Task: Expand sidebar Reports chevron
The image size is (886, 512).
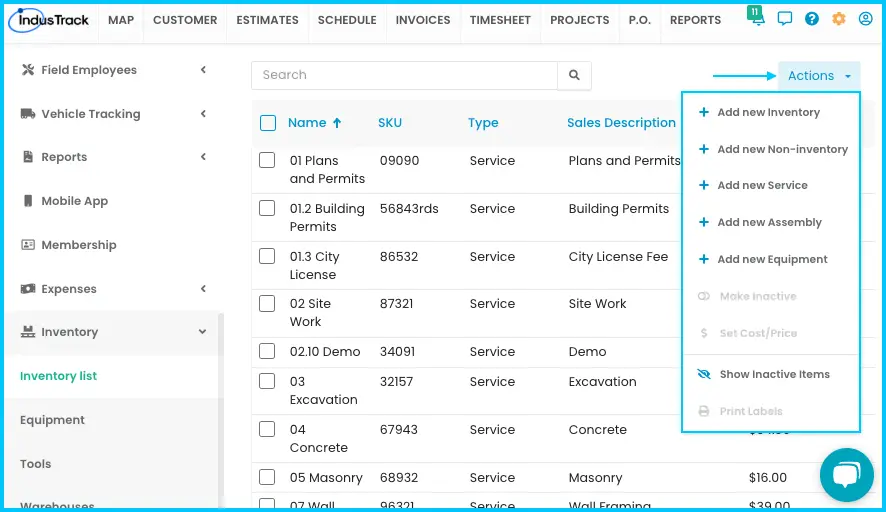Action: click(203, 157)
